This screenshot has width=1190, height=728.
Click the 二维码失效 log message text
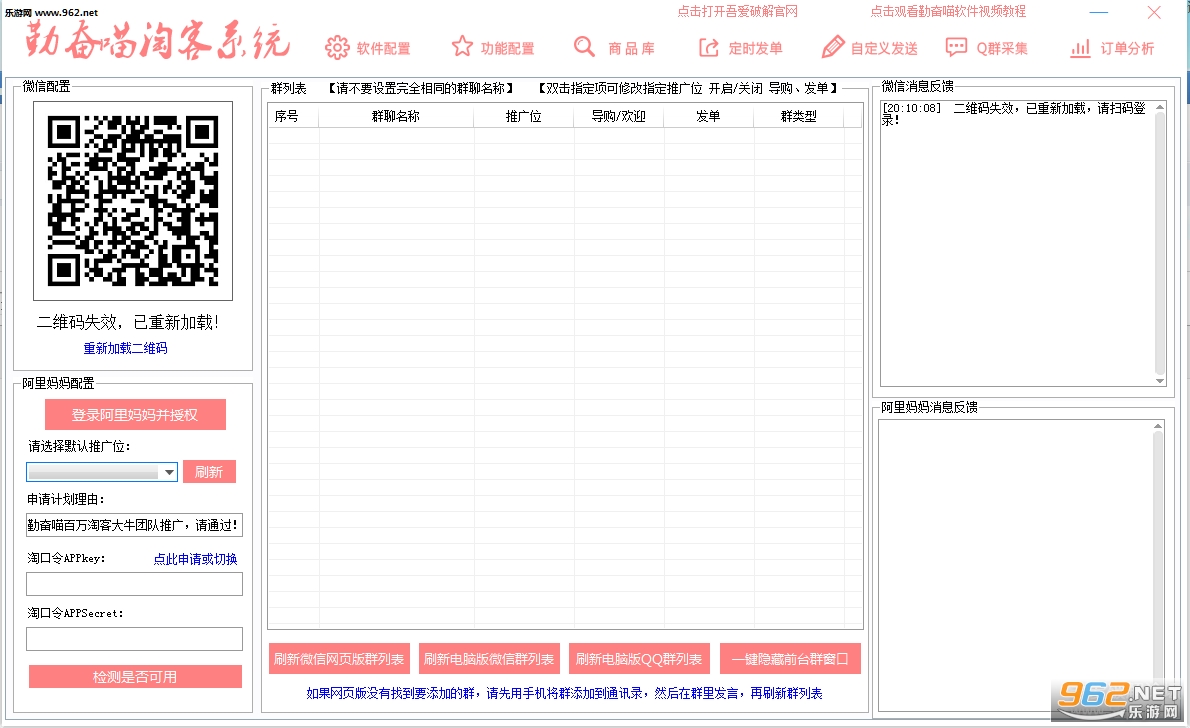tap(1014, 114)
